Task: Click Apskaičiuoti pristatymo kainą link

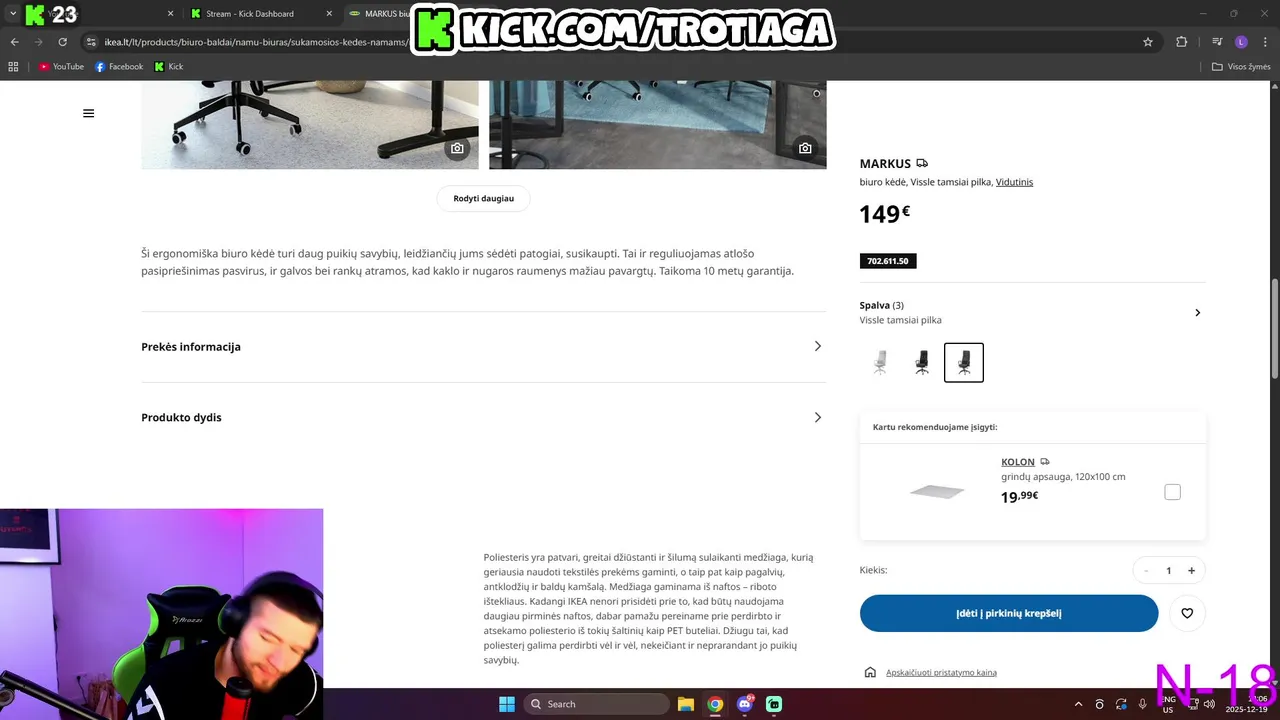Action: coord(941,672)
